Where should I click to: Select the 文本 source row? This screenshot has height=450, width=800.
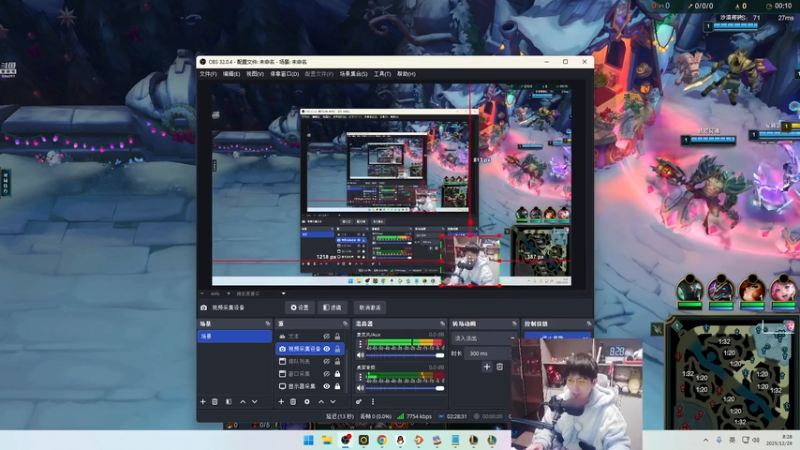point(310,336)
